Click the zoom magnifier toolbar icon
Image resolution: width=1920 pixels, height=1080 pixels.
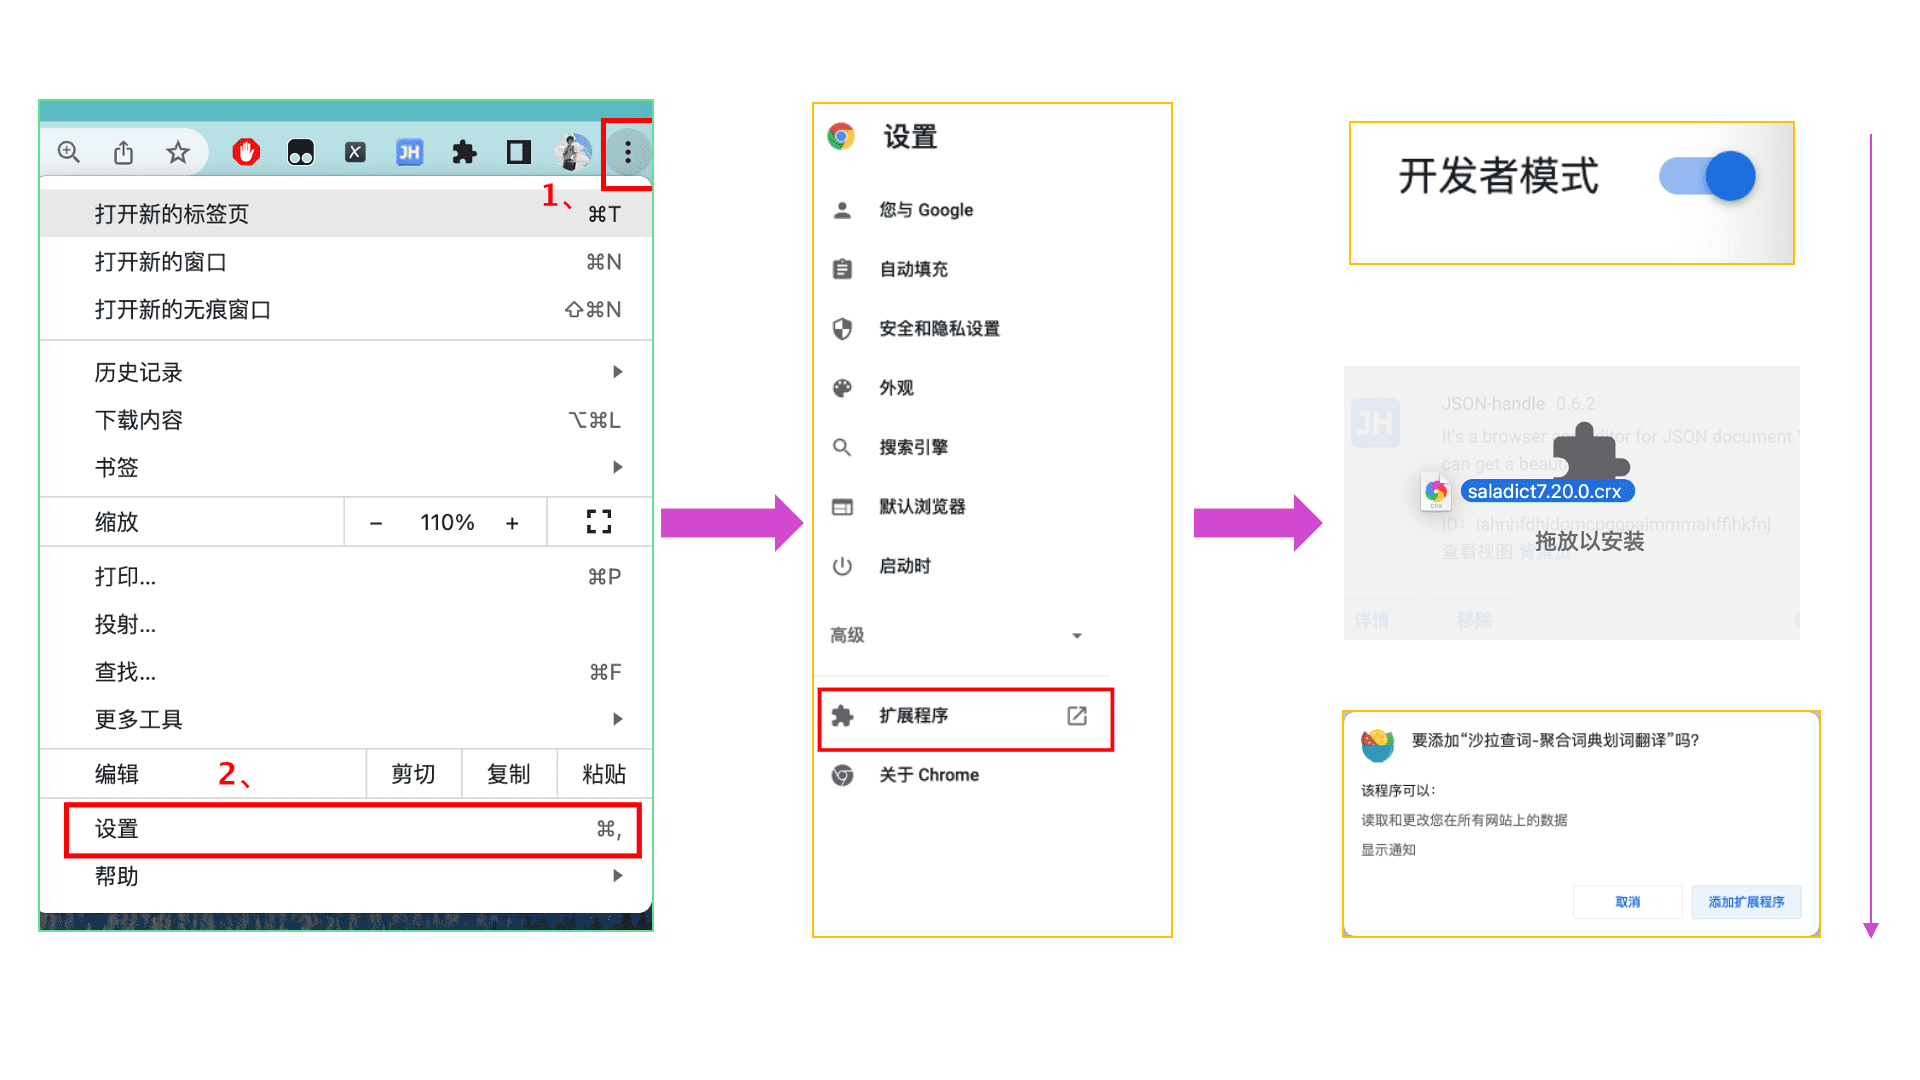[69, 152]
